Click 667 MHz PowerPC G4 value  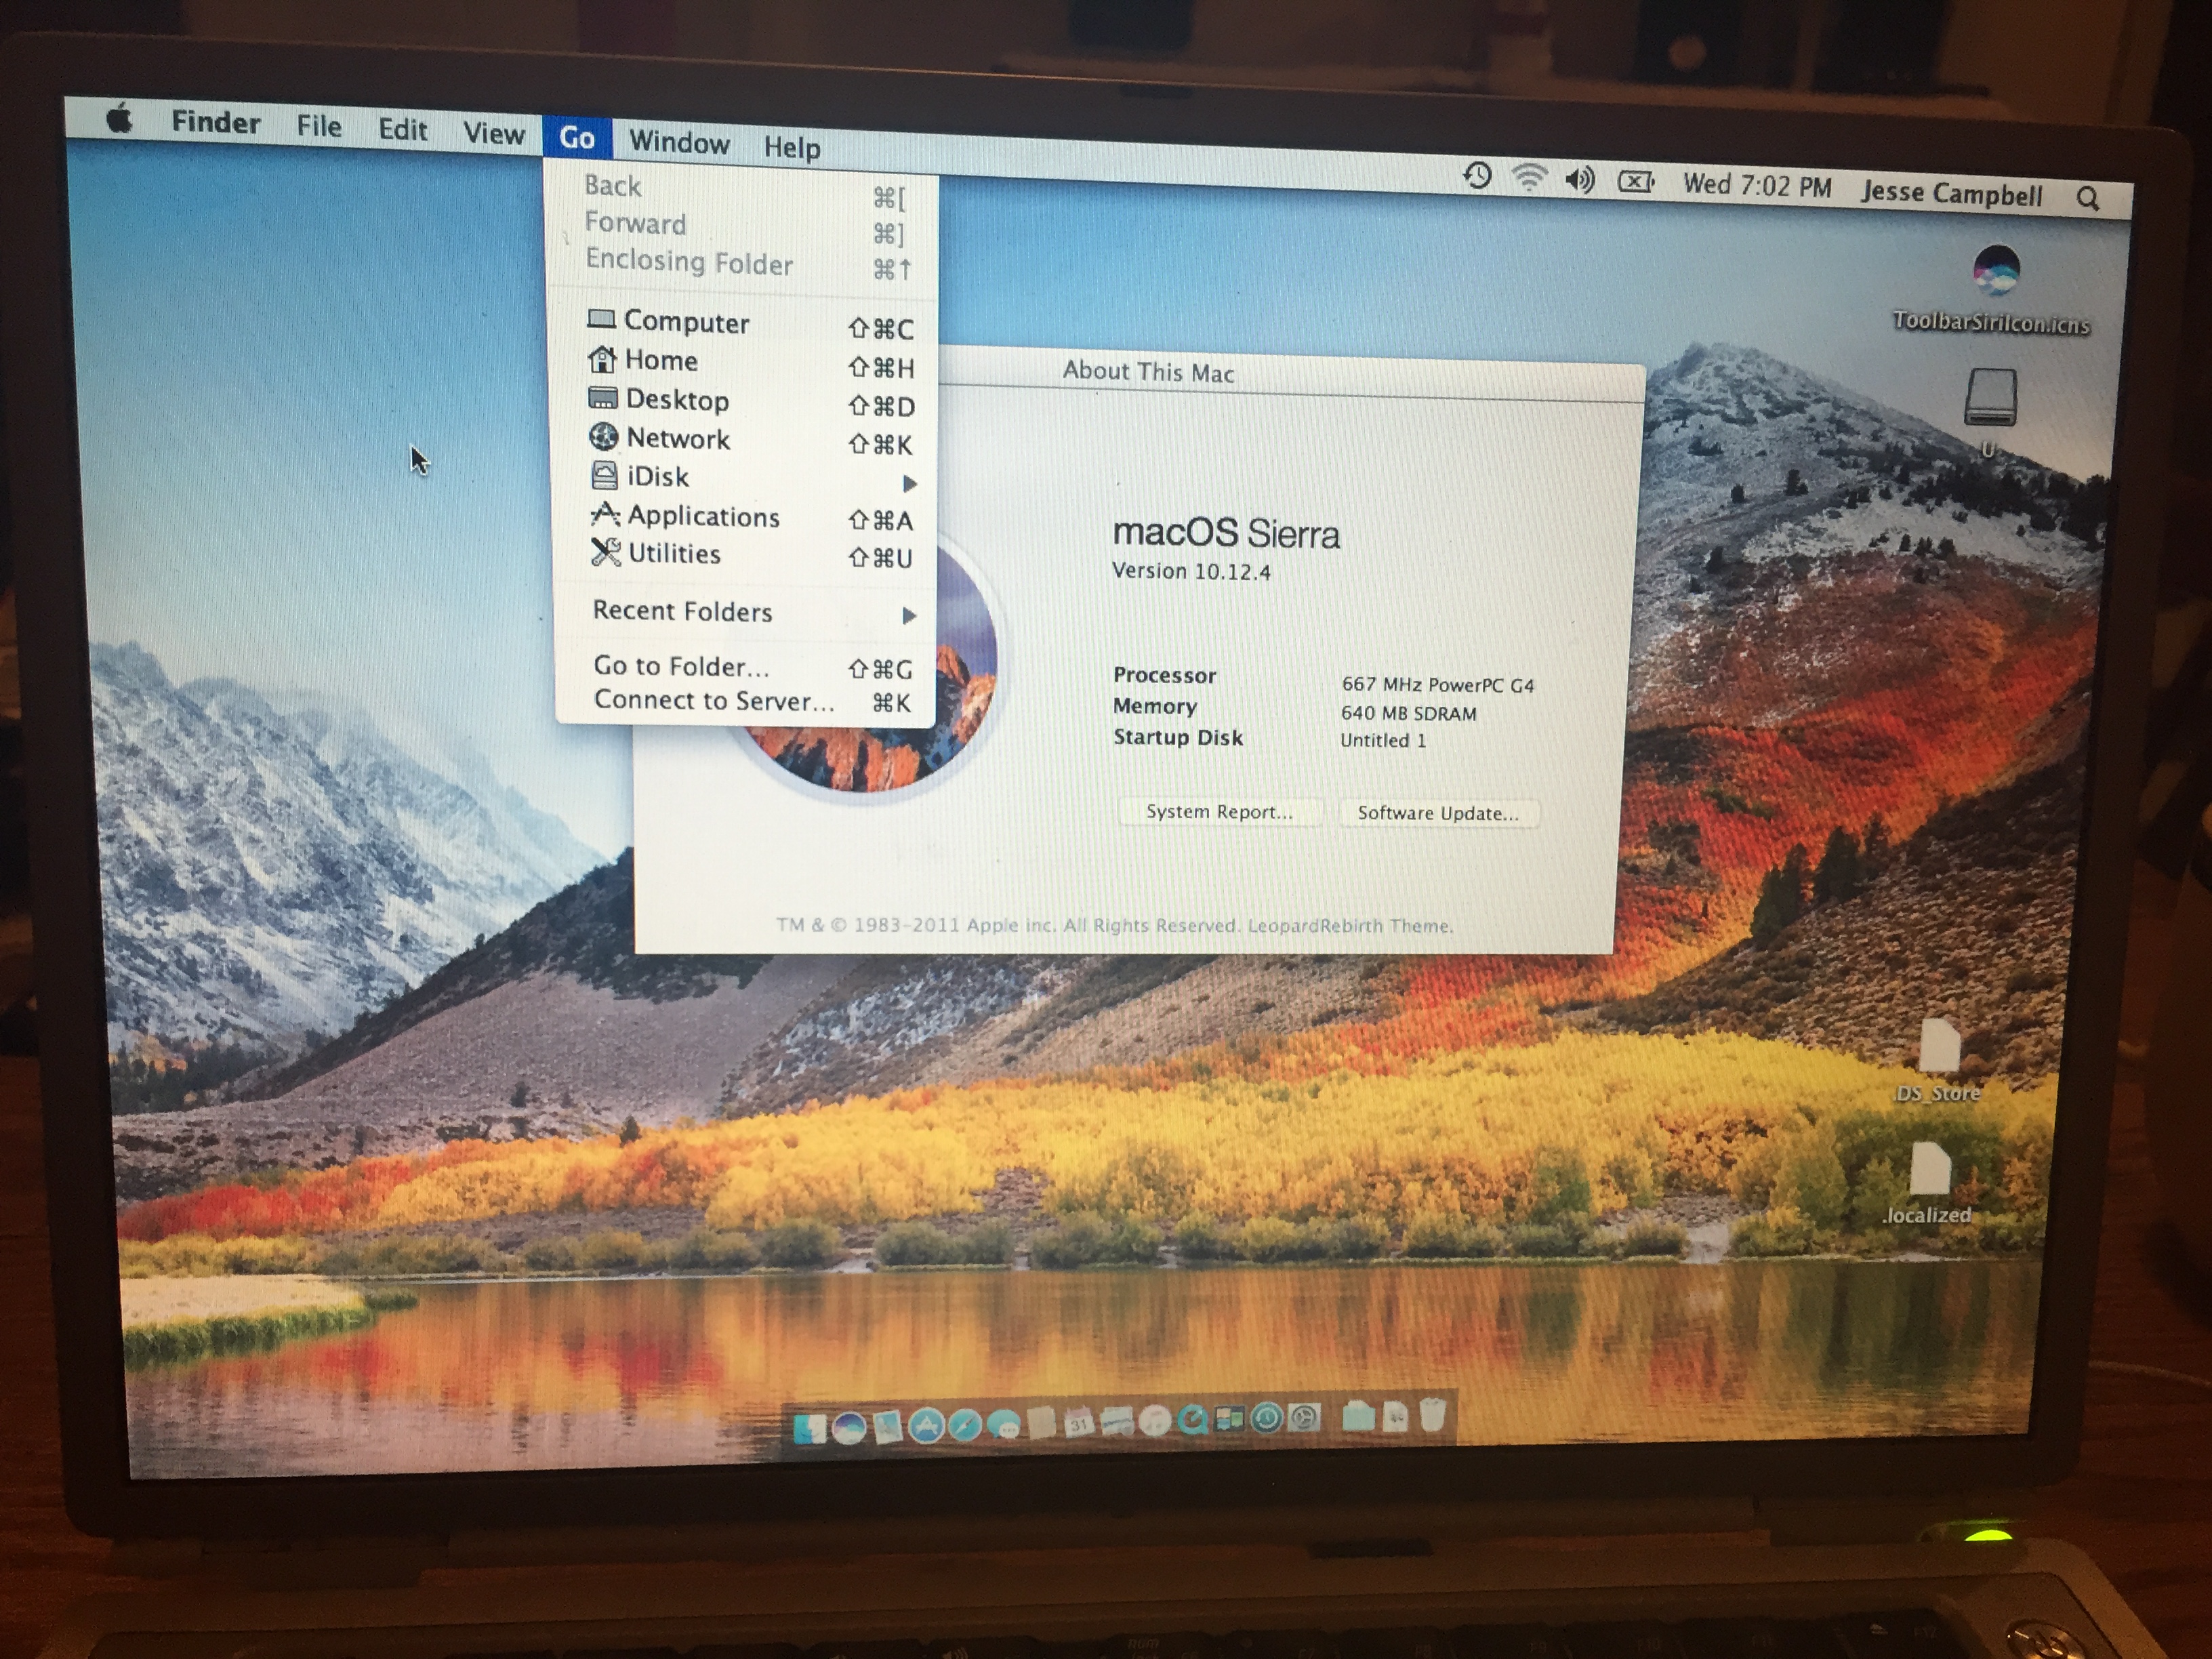tap(1437, 685)
